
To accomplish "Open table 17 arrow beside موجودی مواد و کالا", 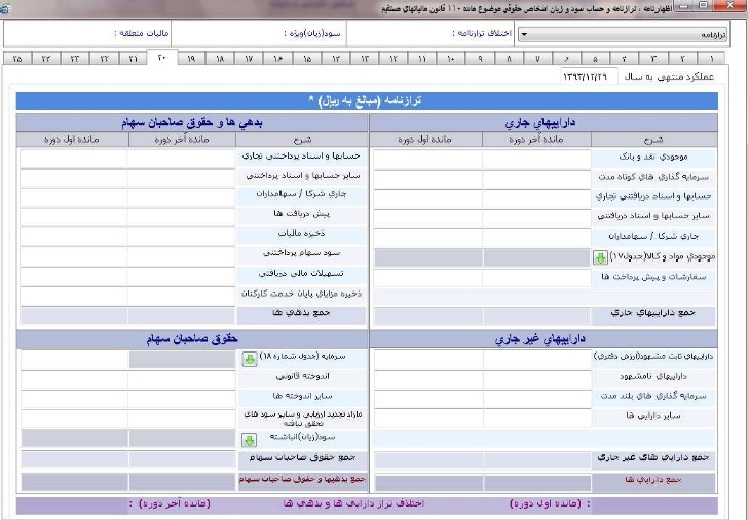I will click(600, 258).
